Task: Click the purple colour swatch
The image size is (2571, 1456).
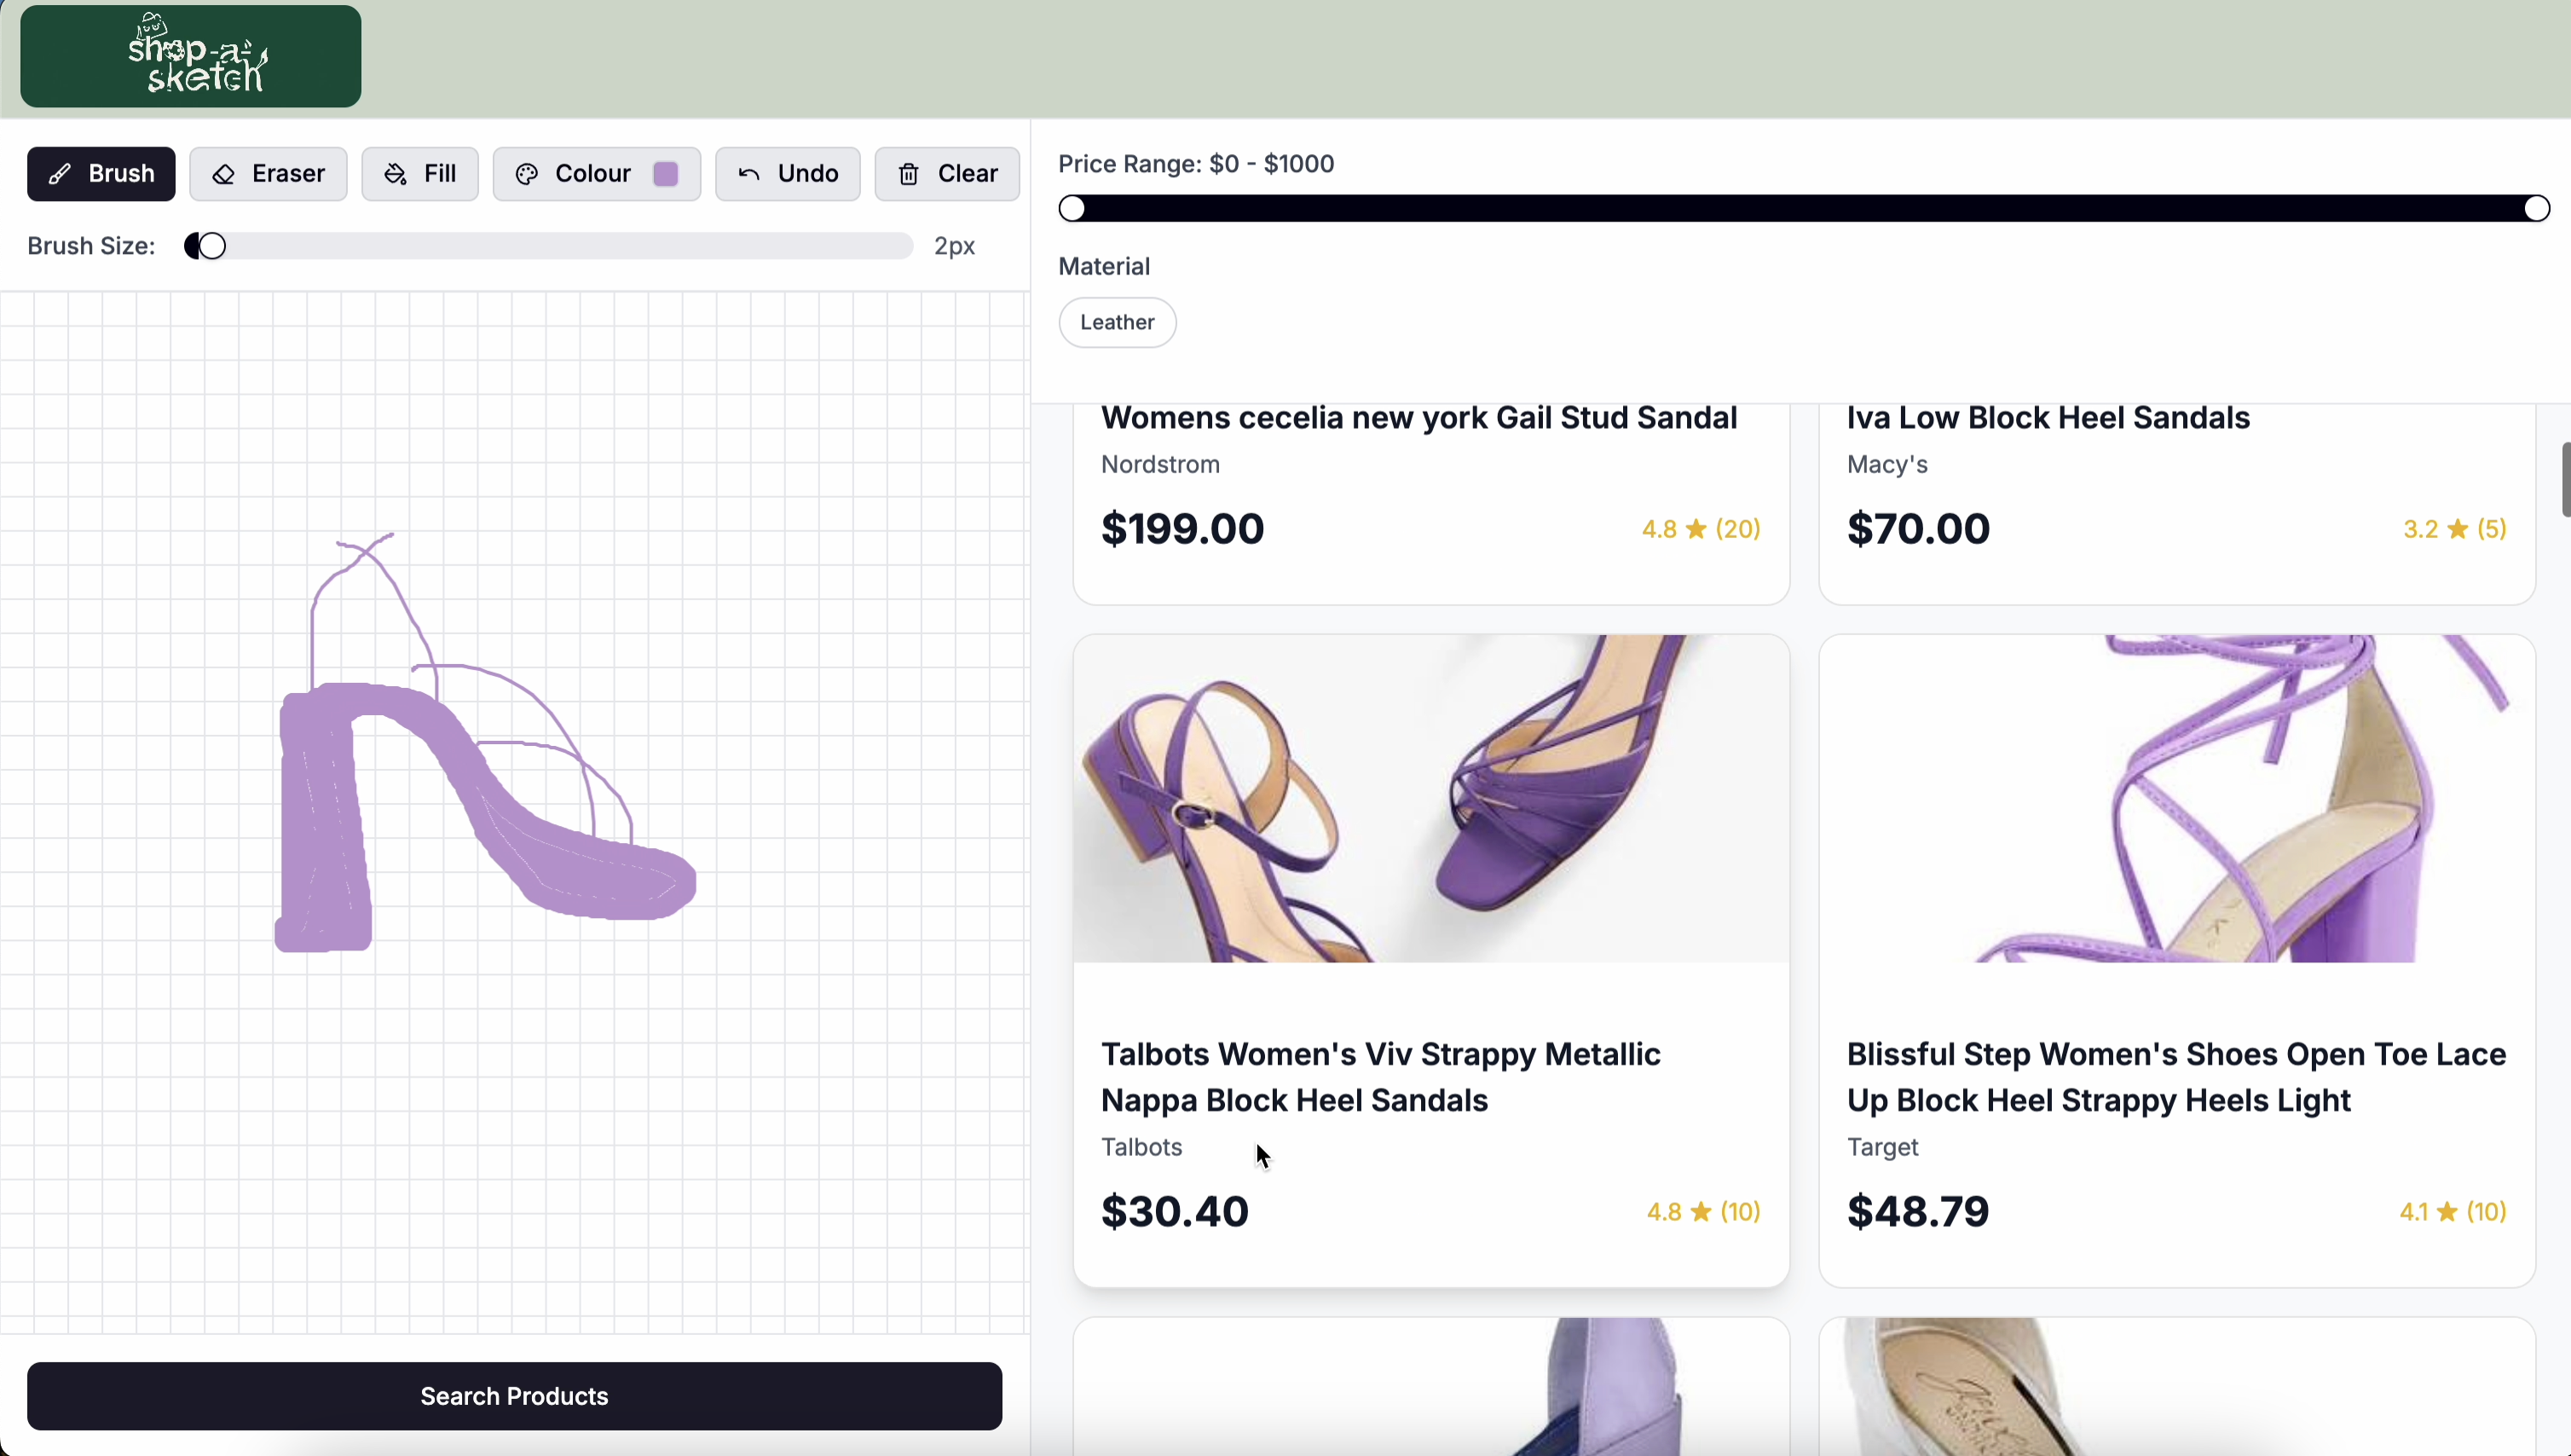Action: tap(666, 174)
